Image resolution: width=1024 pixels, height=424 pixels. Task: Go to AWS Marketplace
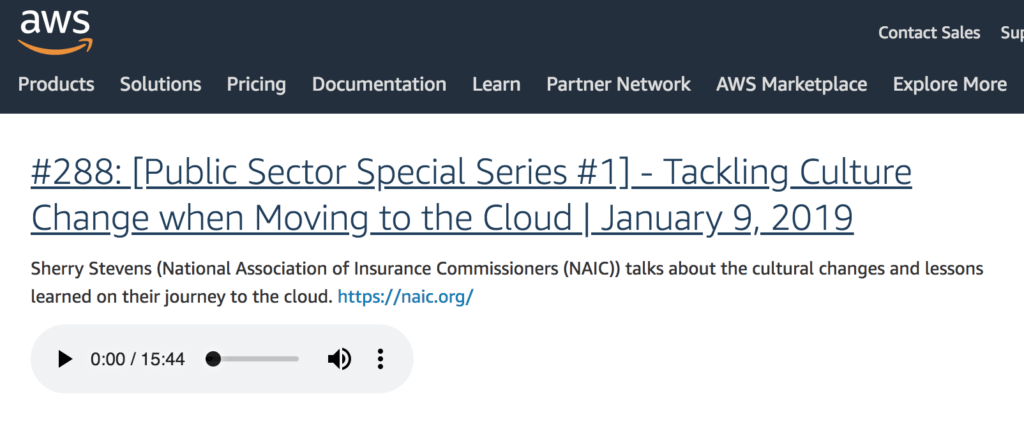(792, 84)
